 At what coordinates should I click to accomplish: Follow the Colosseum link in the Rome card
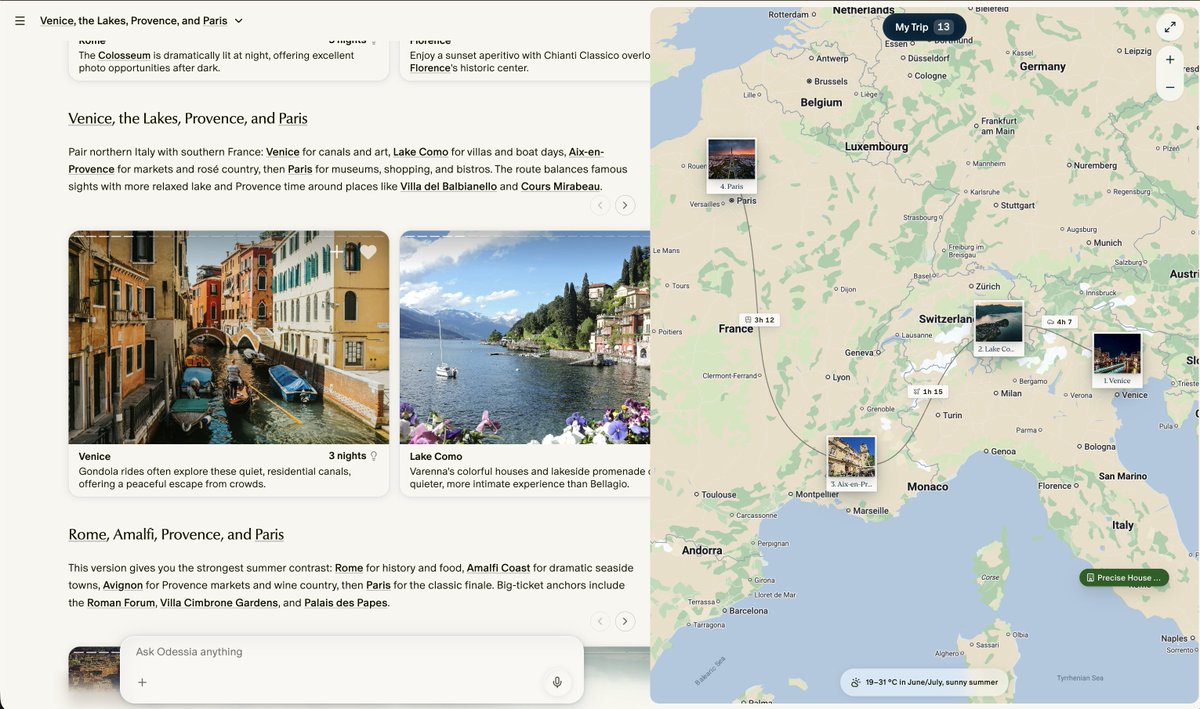pyautogui.click(x=124, y=56)
